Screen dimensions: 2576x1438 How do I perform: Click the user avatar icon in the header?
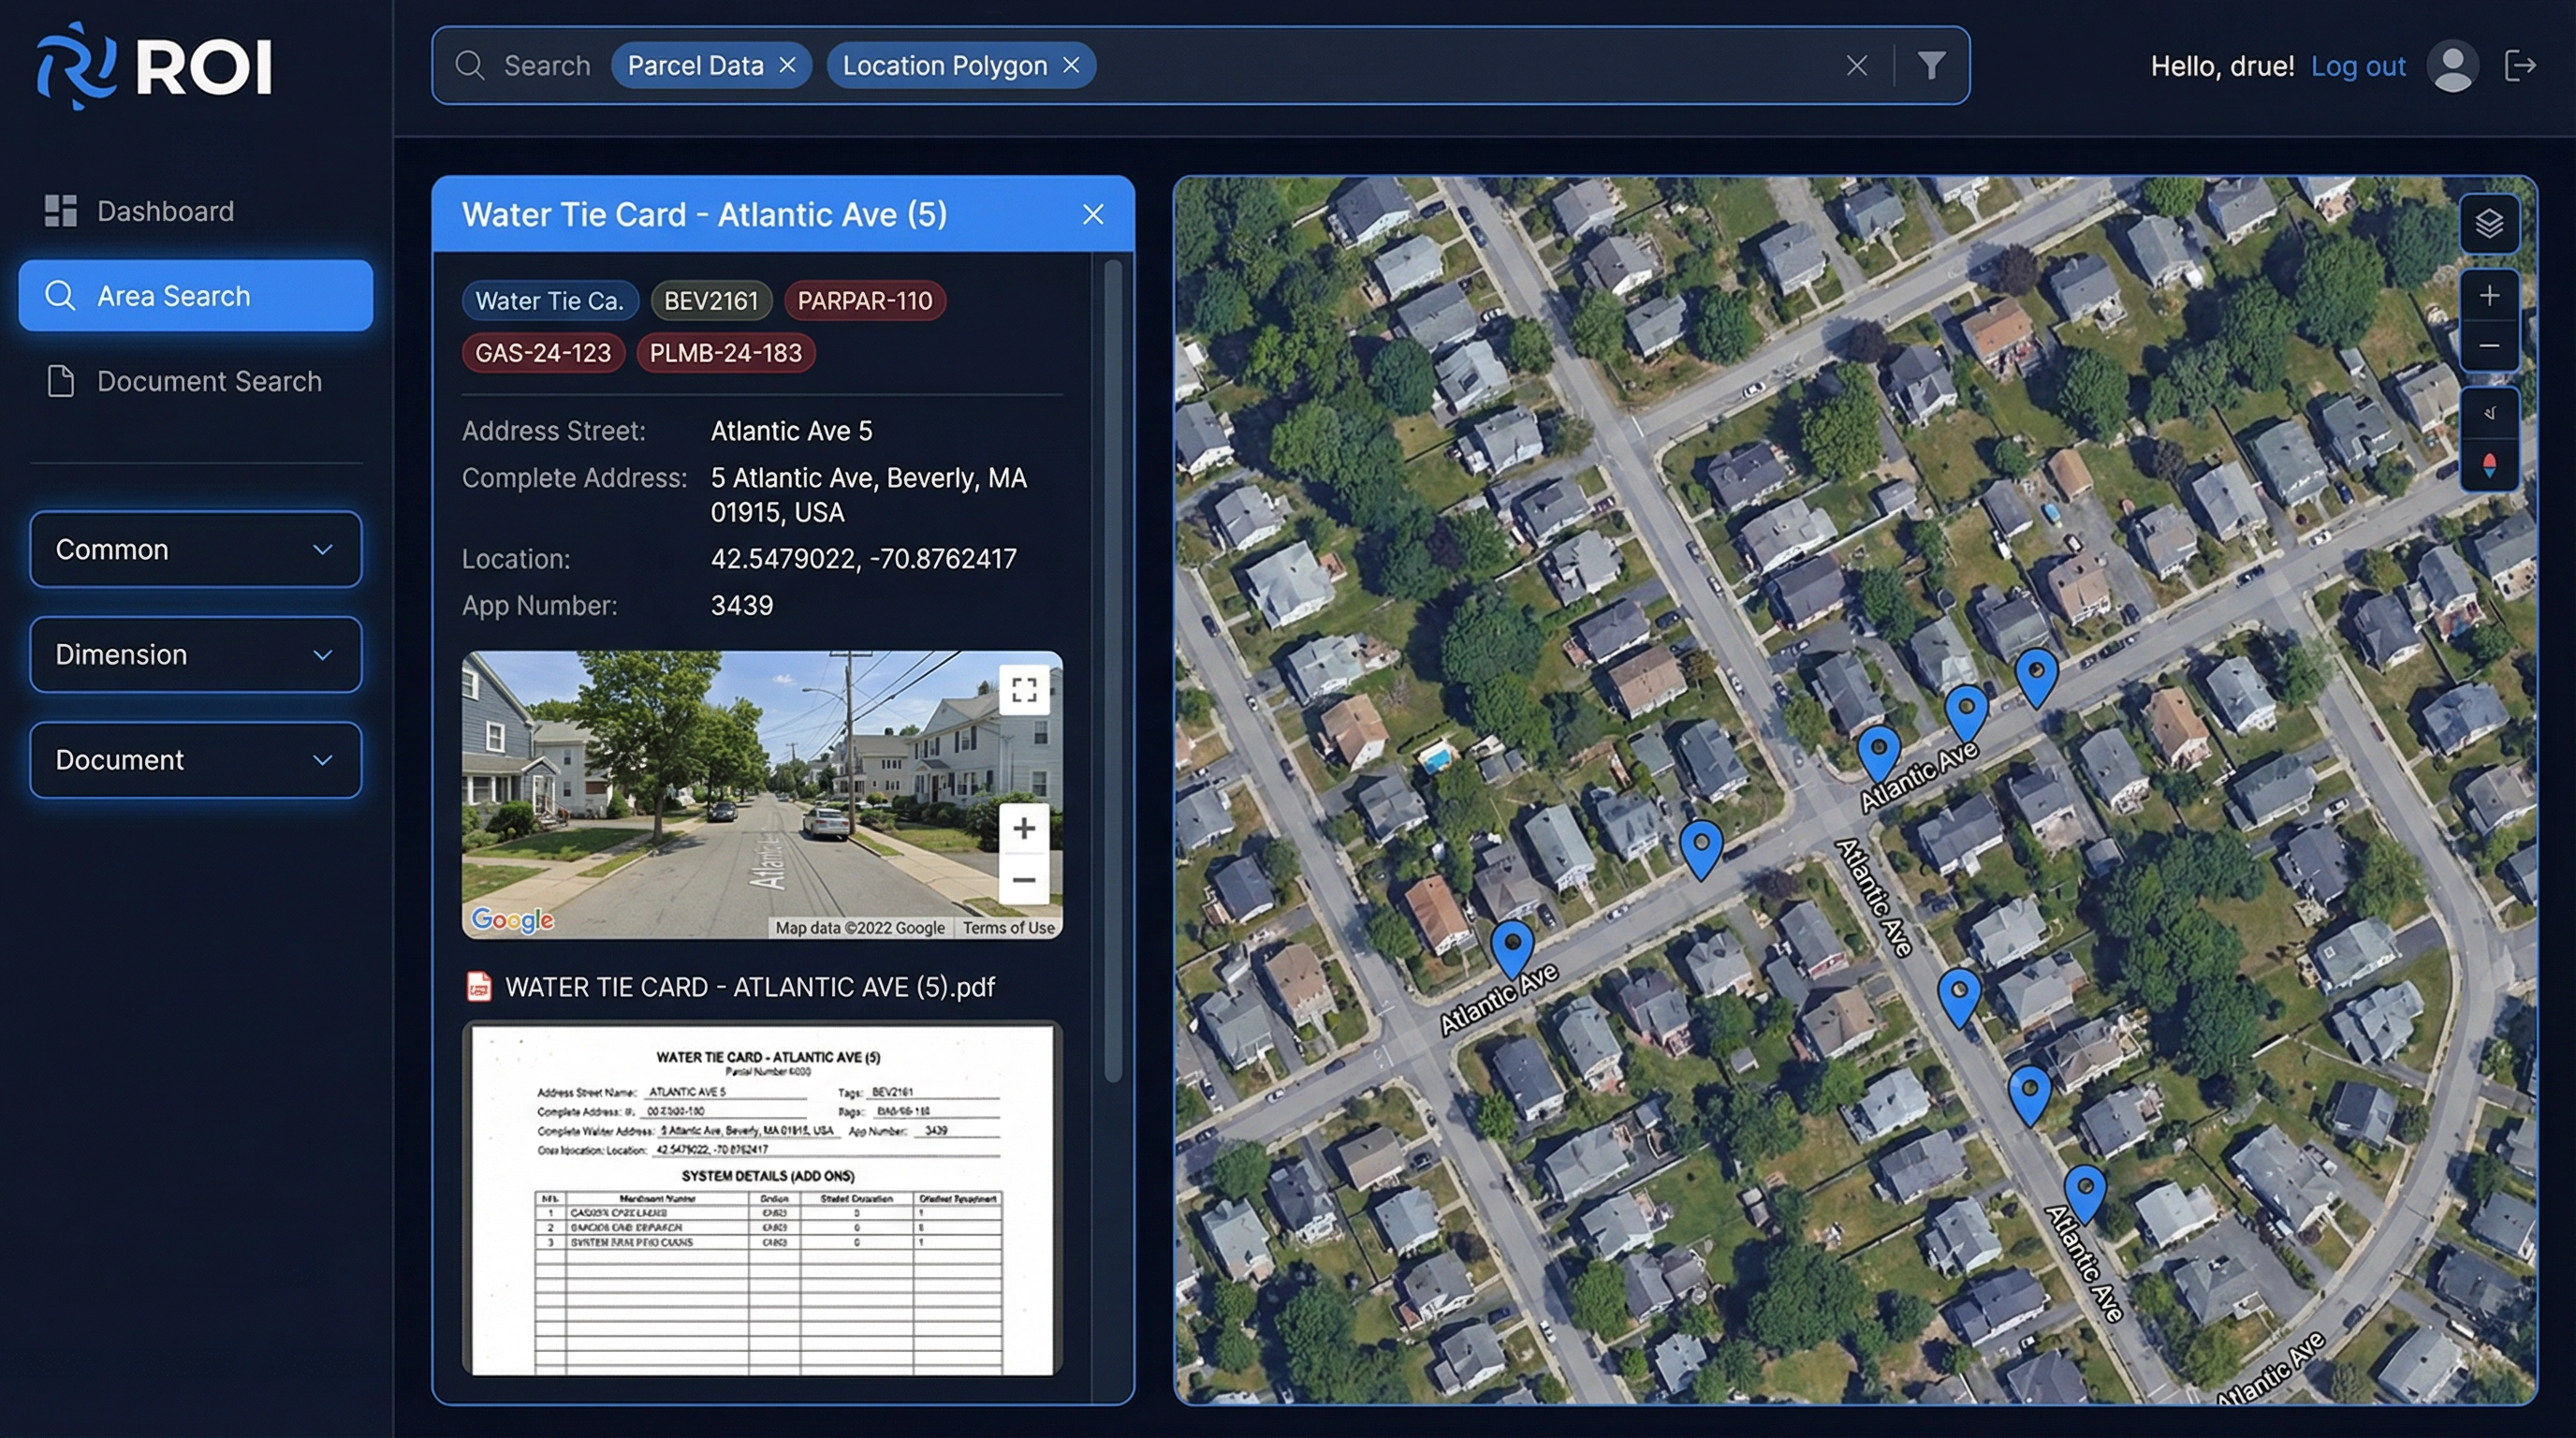pos(2452,65)
